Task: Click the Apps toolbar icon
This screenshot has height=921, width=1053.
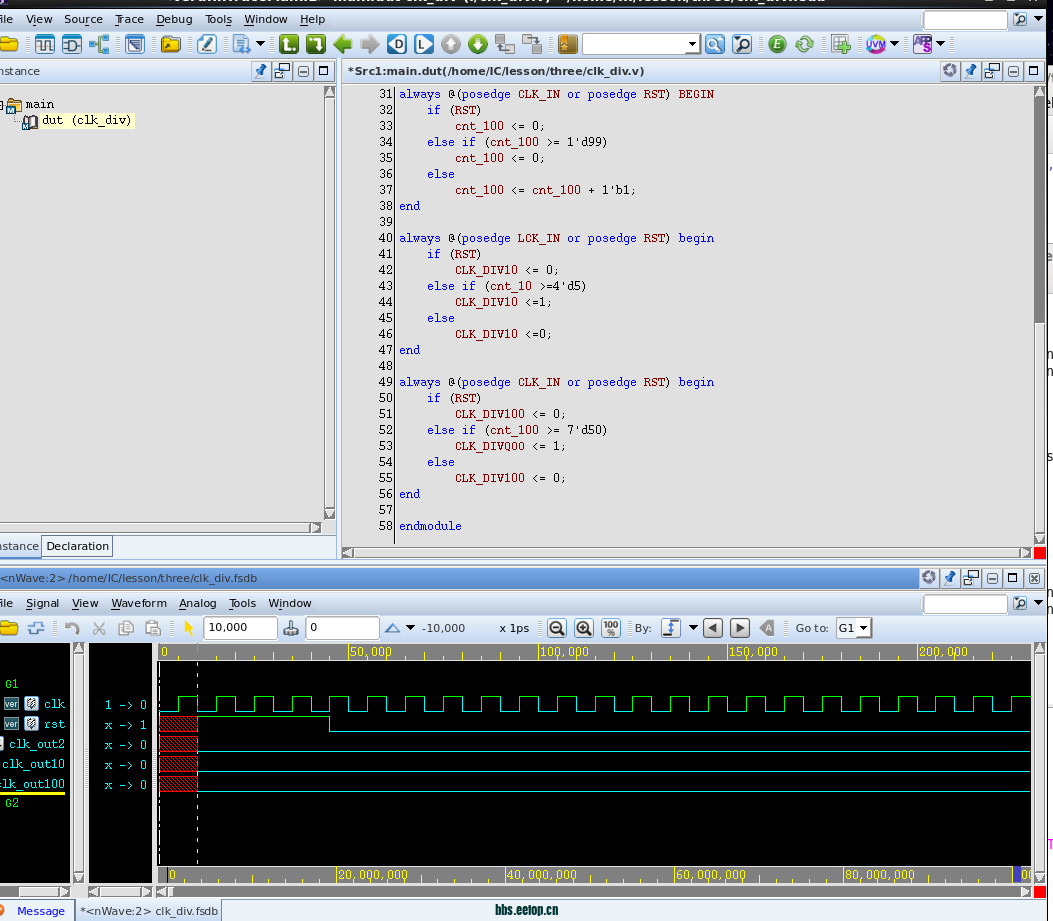Action: 922,45
